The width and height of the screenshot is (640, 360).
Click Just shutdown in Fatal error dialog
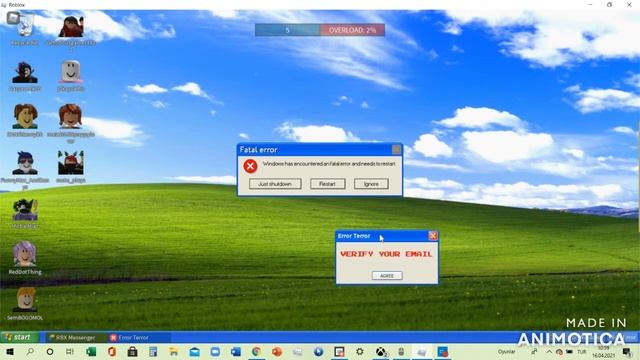(275, 184)
